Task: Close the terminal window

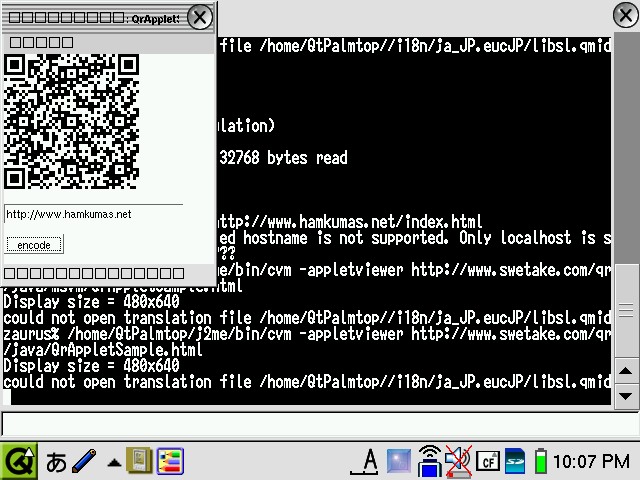Action: (x=626, y=16)
